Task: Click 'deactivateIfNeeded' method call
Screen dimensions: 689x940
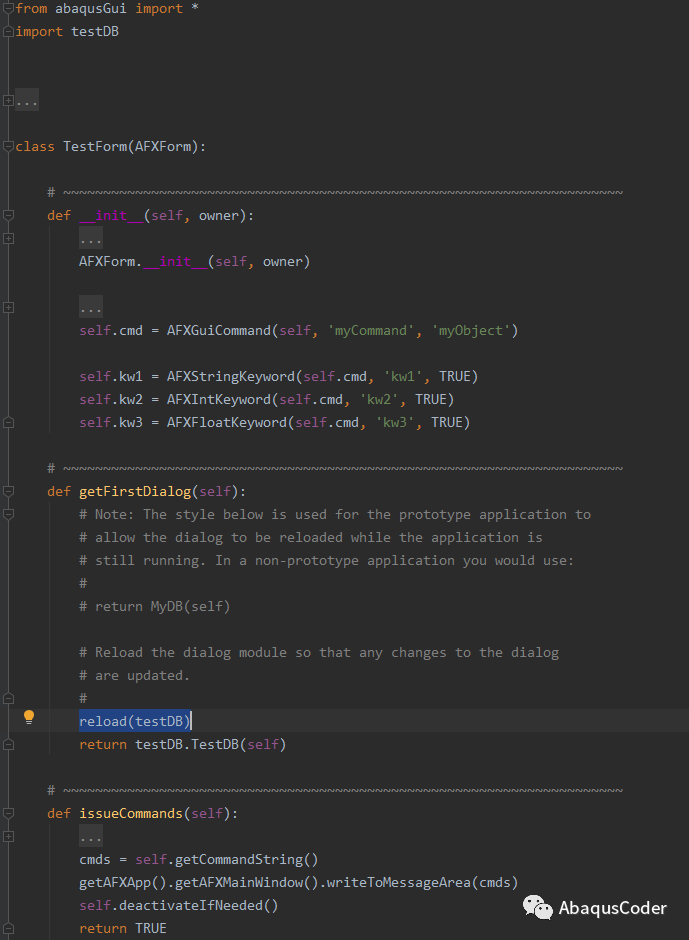Action: click(x=191, y=905)
